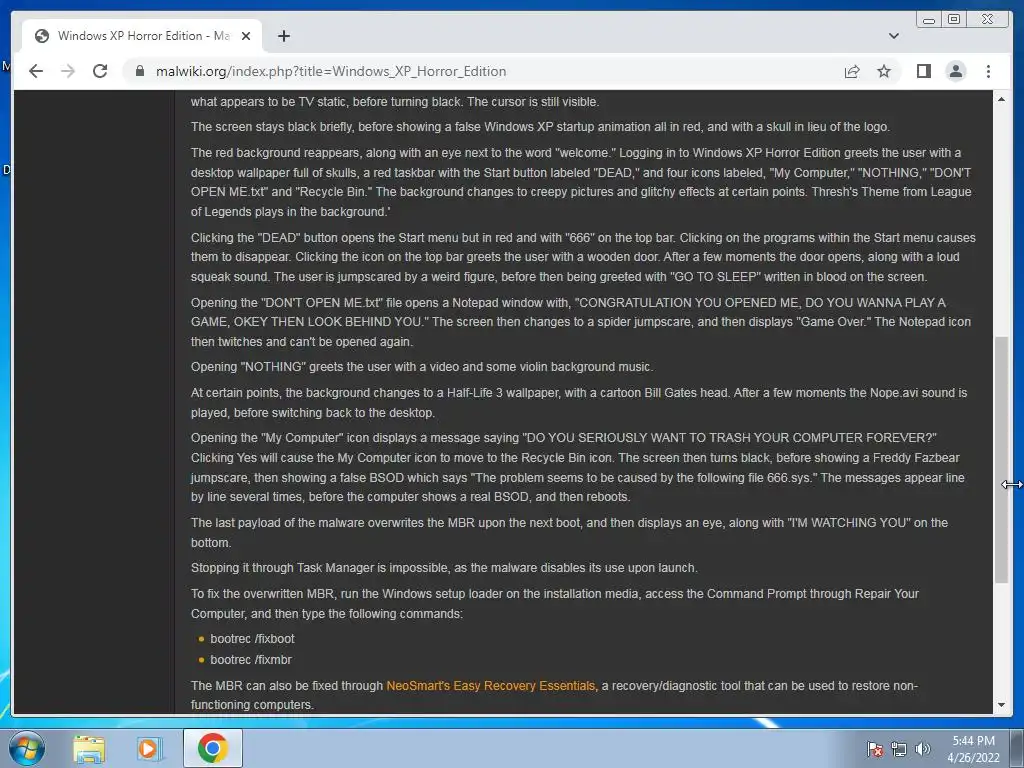Open the Chrome profile menu
Viewport: 1024px width, 768px height.
coord(955,71)
